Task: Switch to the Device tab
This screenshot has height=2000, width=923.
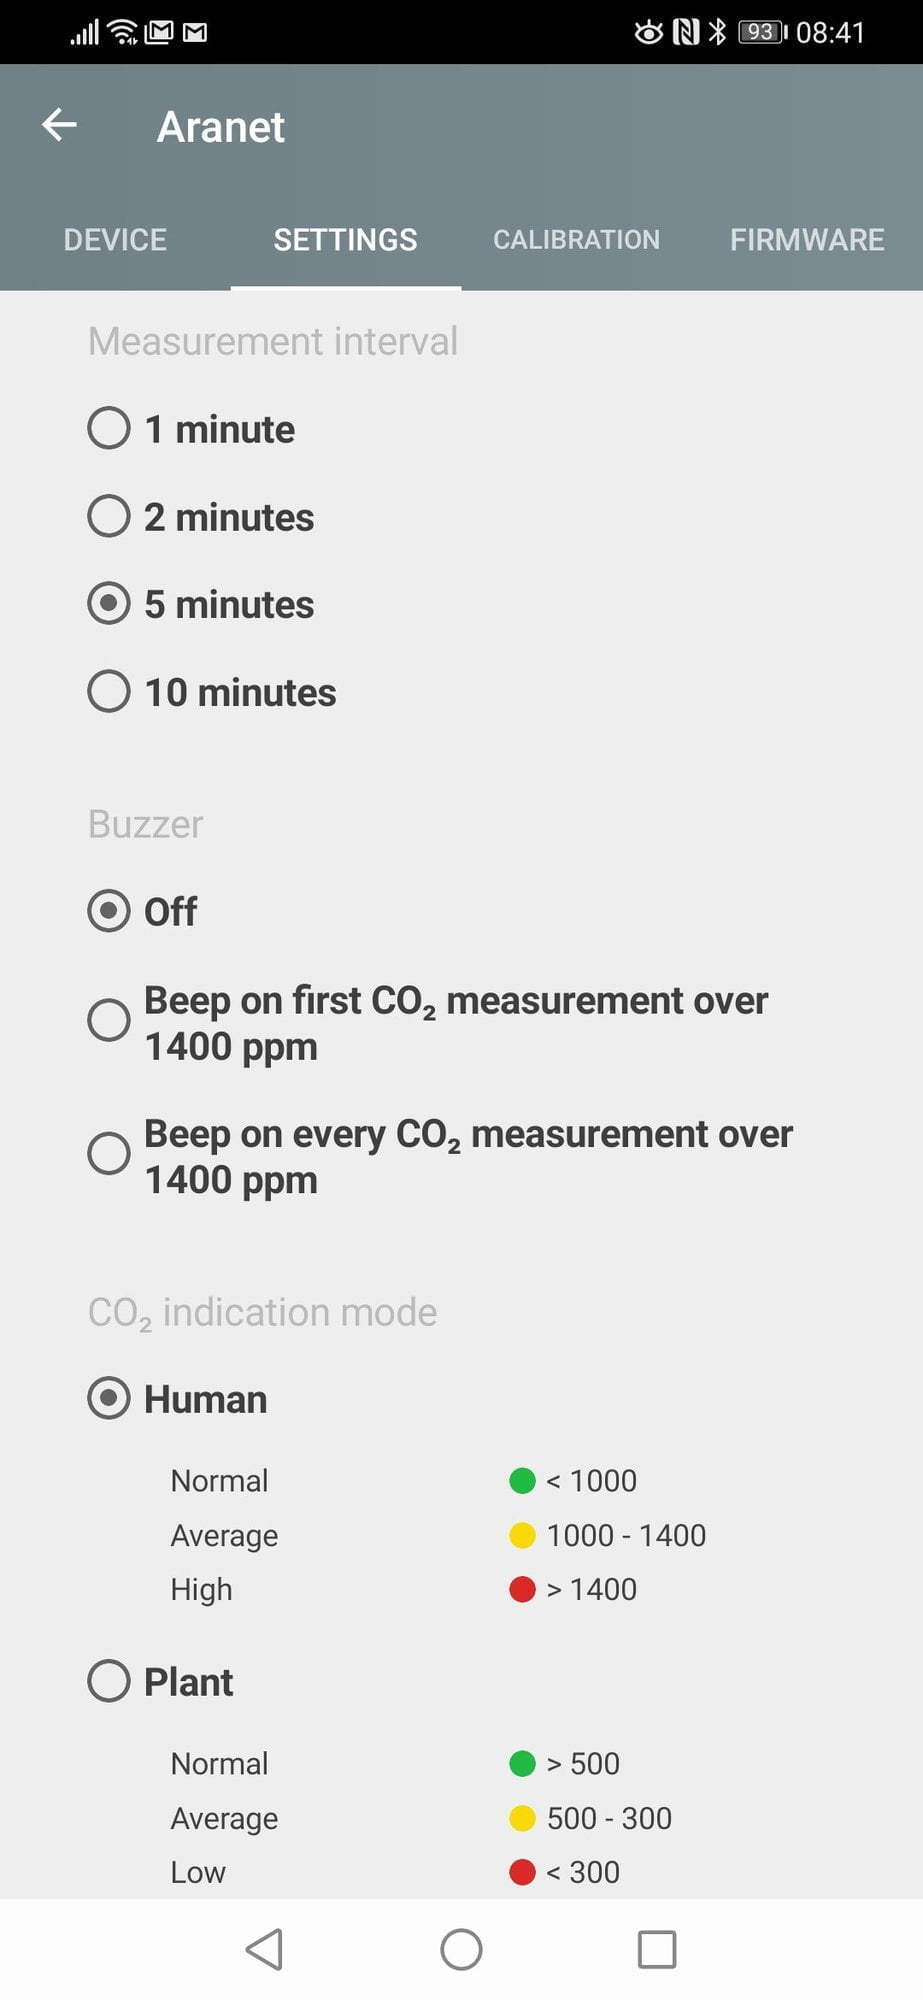Action: (x=115, y=240)
